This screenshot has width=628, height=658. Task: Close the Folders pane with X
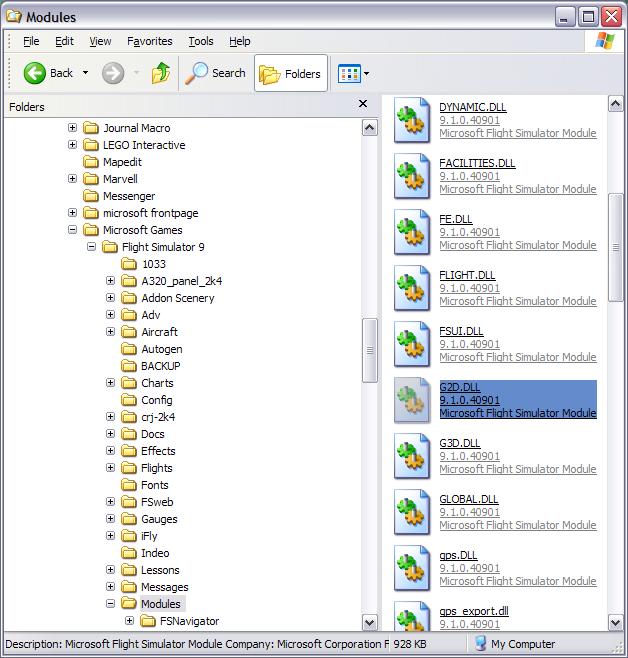363,104
